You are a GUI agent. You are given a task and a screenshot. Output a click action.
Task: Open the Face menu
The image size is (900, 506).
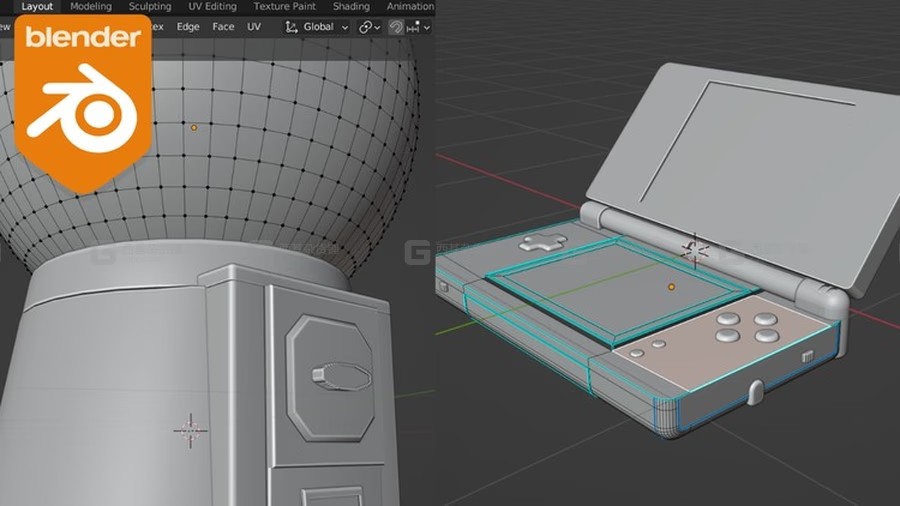[x=223, y=27]
